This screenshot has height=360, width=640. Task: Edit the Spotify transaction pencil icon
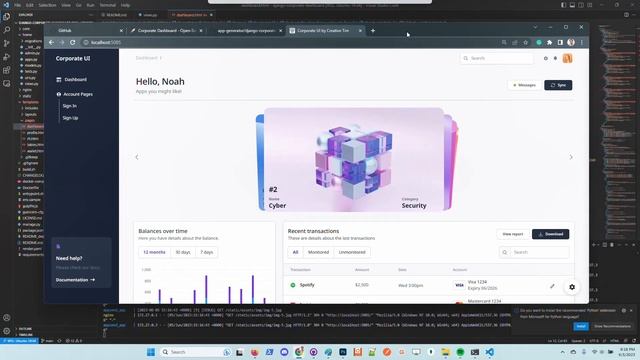tap(552, 286)
